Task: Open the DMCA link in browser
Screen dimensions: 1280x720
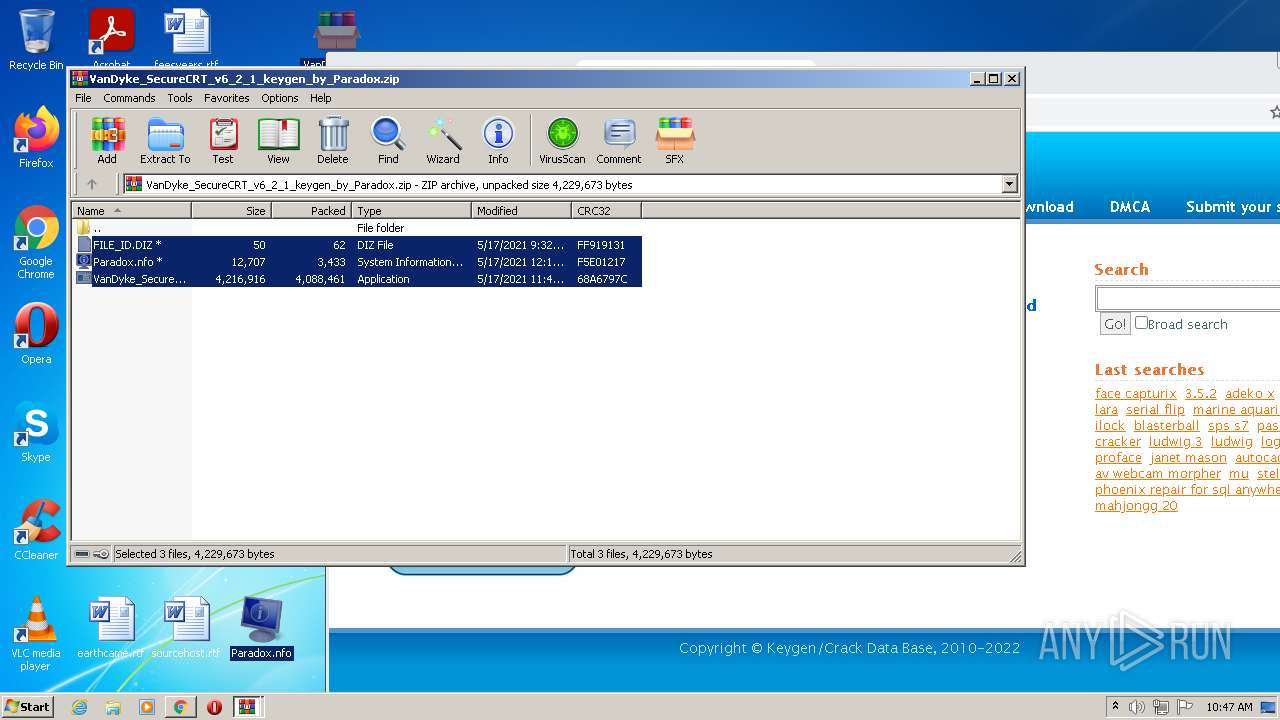Action: coord(1130,207)
